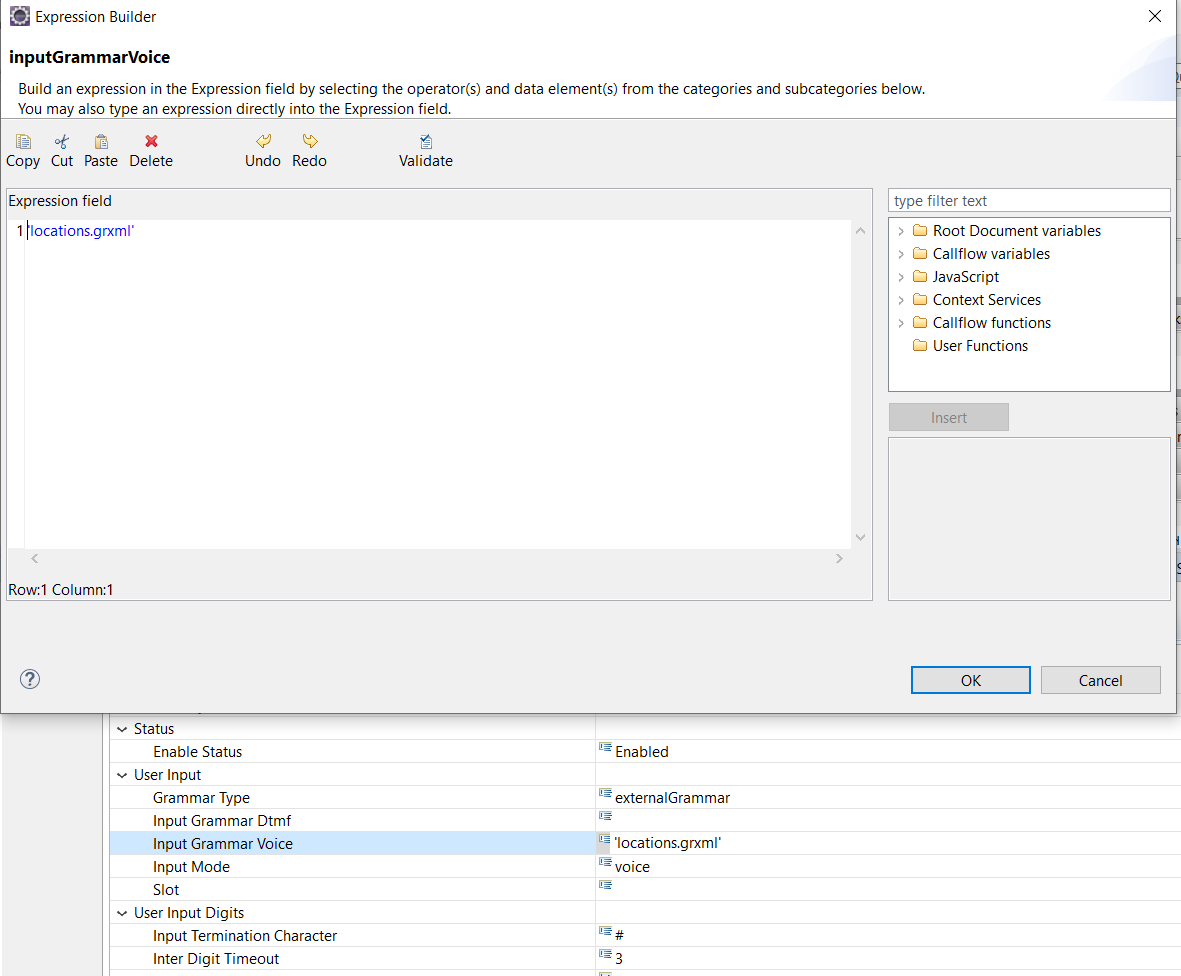Expand the JavaScript category
1181x976 pixels.
pyautogui.click(x=901, y=277)
